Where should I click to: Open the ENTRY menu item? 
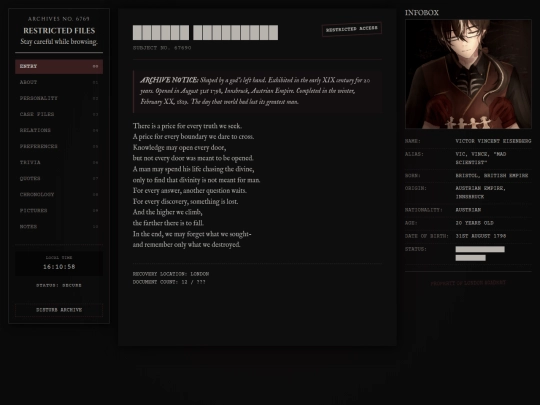click(59, 66)
